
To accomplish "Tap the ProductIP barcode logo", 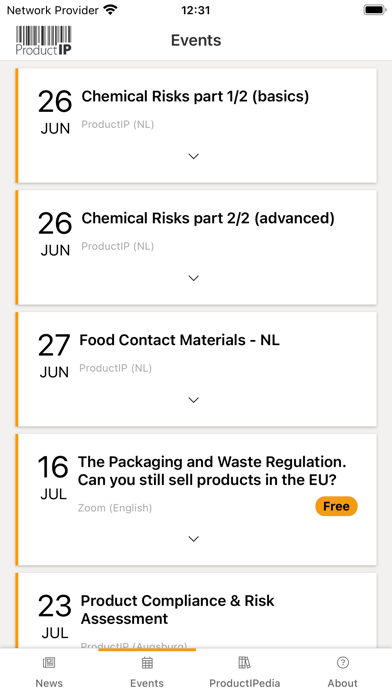I will pos(44,40).
